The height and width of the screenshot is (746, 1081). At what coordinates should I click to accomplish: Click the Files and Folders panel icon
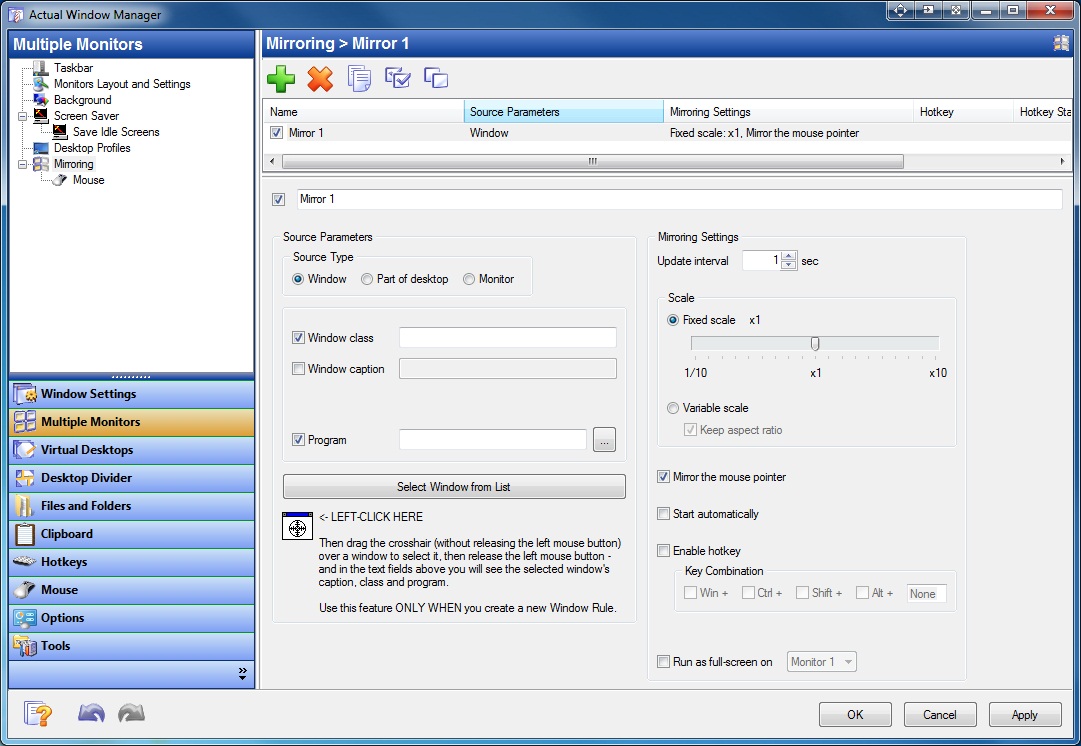[x=25, y=506]
